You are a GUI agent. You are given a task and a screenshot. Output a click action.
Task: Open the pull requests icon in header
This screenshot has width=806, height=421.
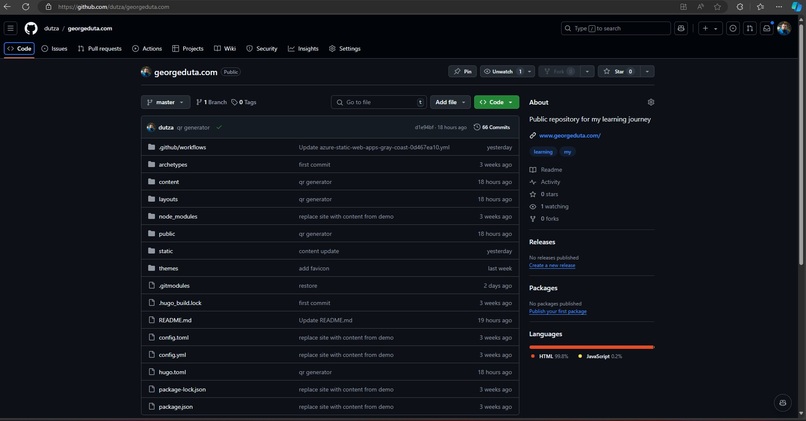pos(750,28)
